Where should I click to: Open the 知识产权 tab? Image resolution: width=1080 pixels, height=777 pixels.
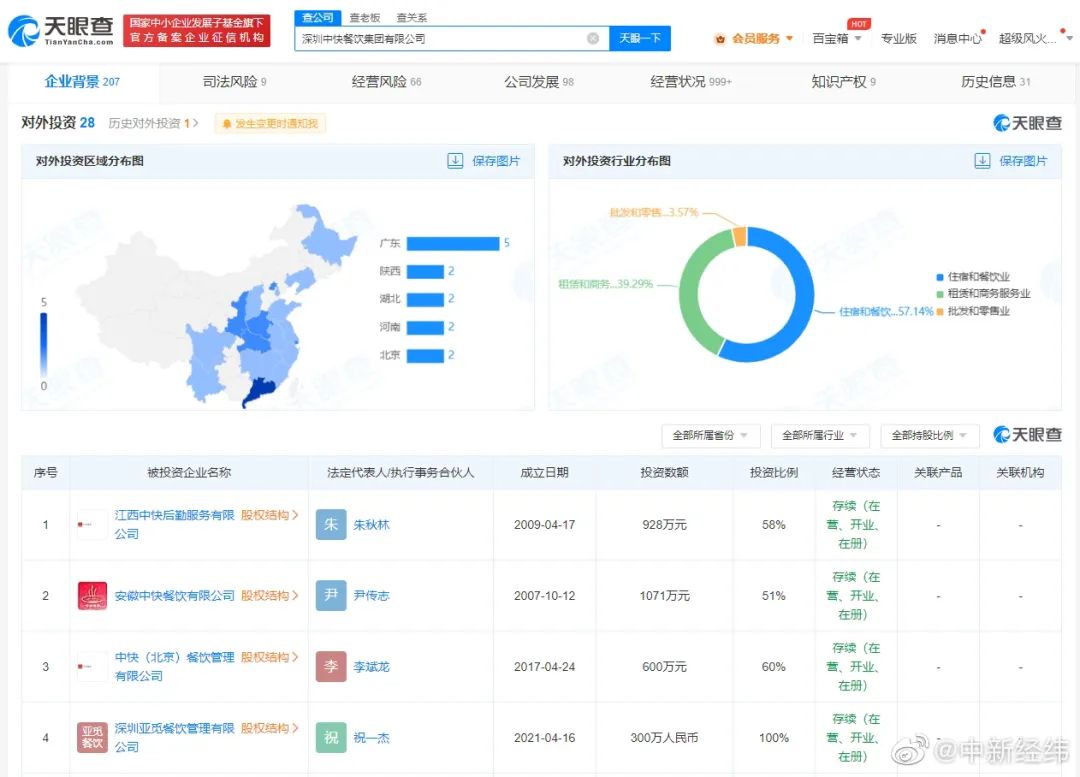pyautogui.click(x=843, y=82)
